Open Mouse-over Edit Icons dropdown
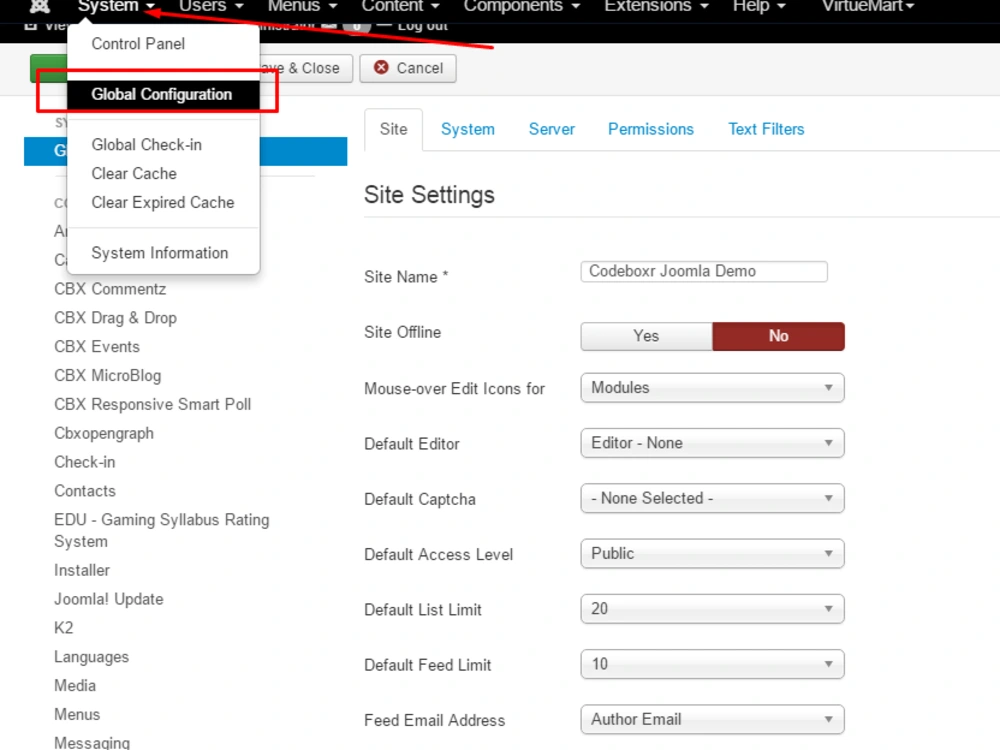The image size is (1000, 750). (712, 388)
